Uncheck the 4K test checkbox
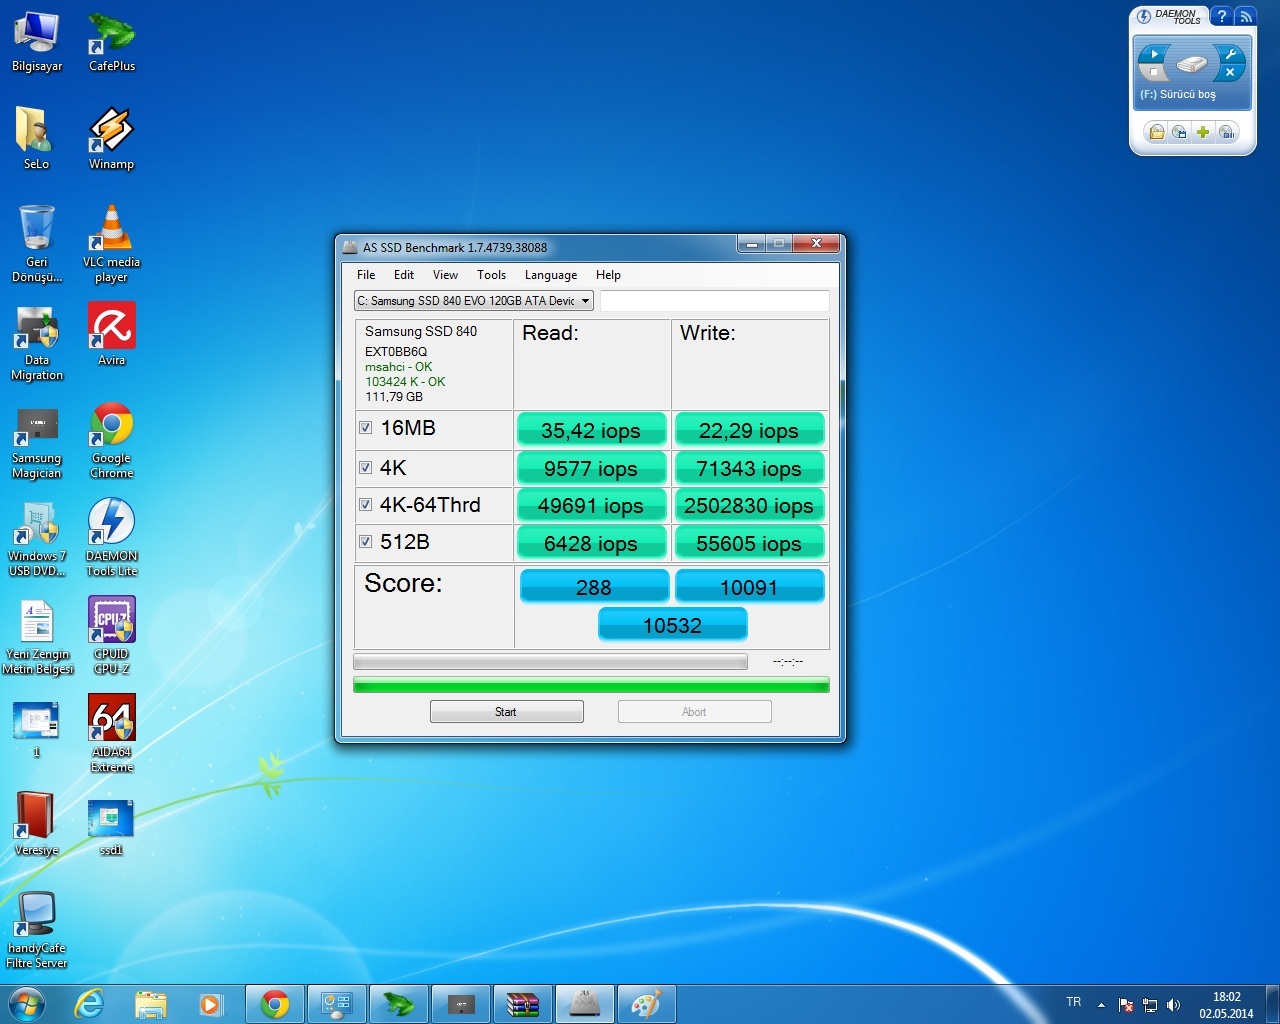 (x=366, y=468)
